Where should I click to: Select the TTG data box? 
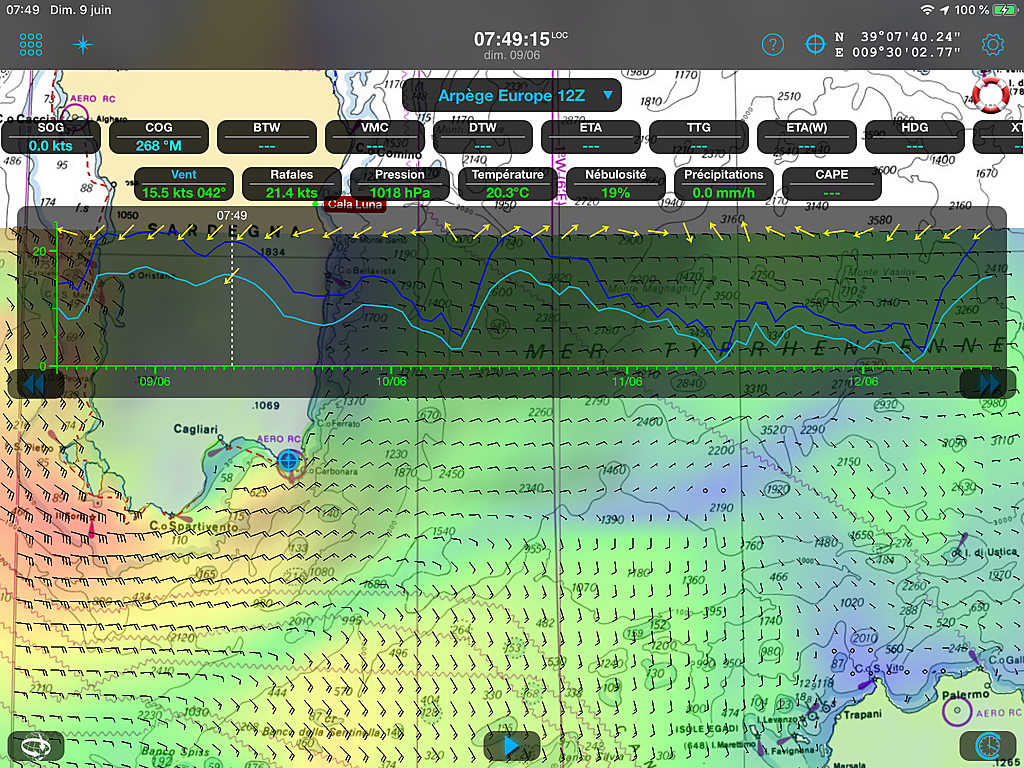coord(699,136)
